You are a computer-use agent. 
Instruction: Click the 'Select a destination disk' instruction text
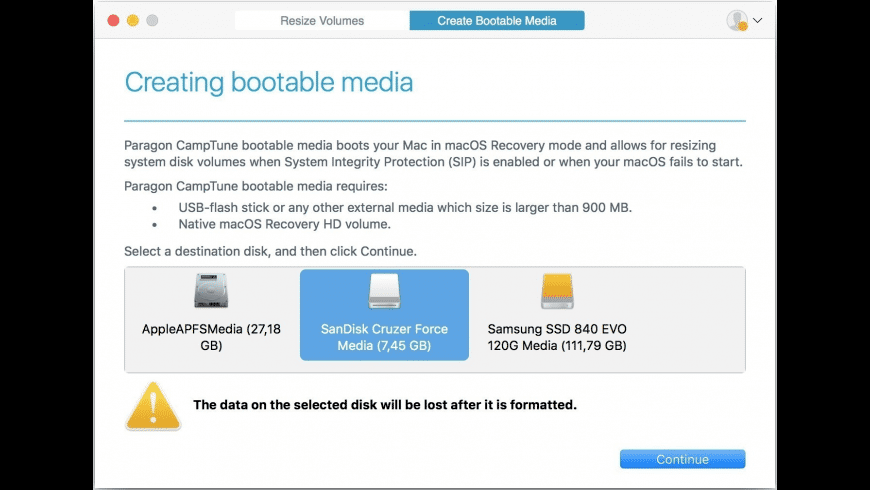[x=270, y=251]
